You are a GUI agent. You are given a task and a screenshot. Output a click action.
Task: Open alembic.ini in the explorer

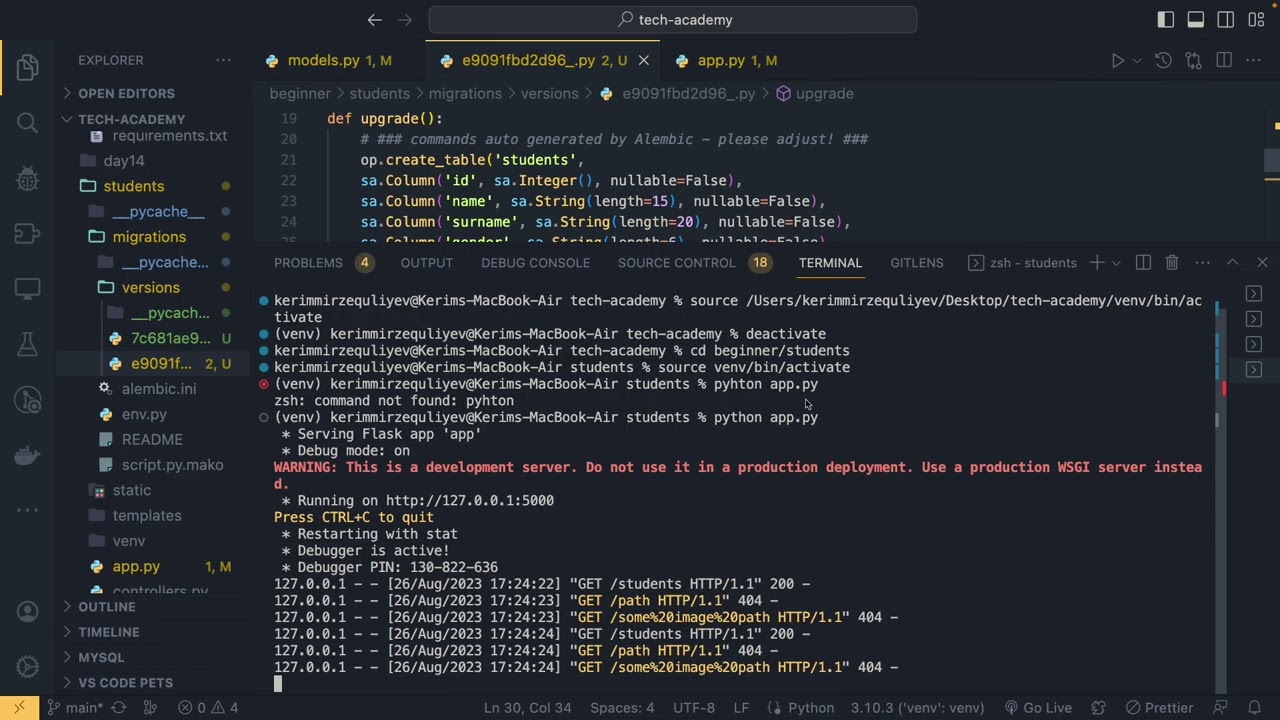click(159, 389)
